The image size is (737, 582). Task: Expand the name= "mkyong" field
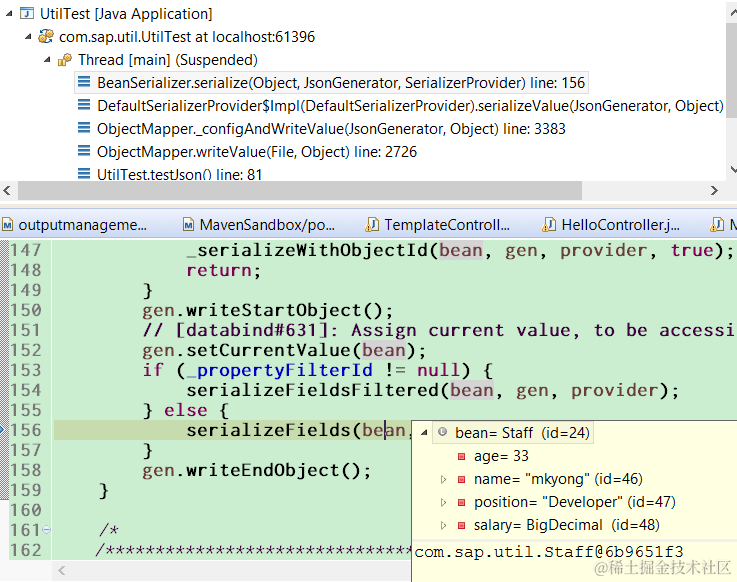coord(443,479)
